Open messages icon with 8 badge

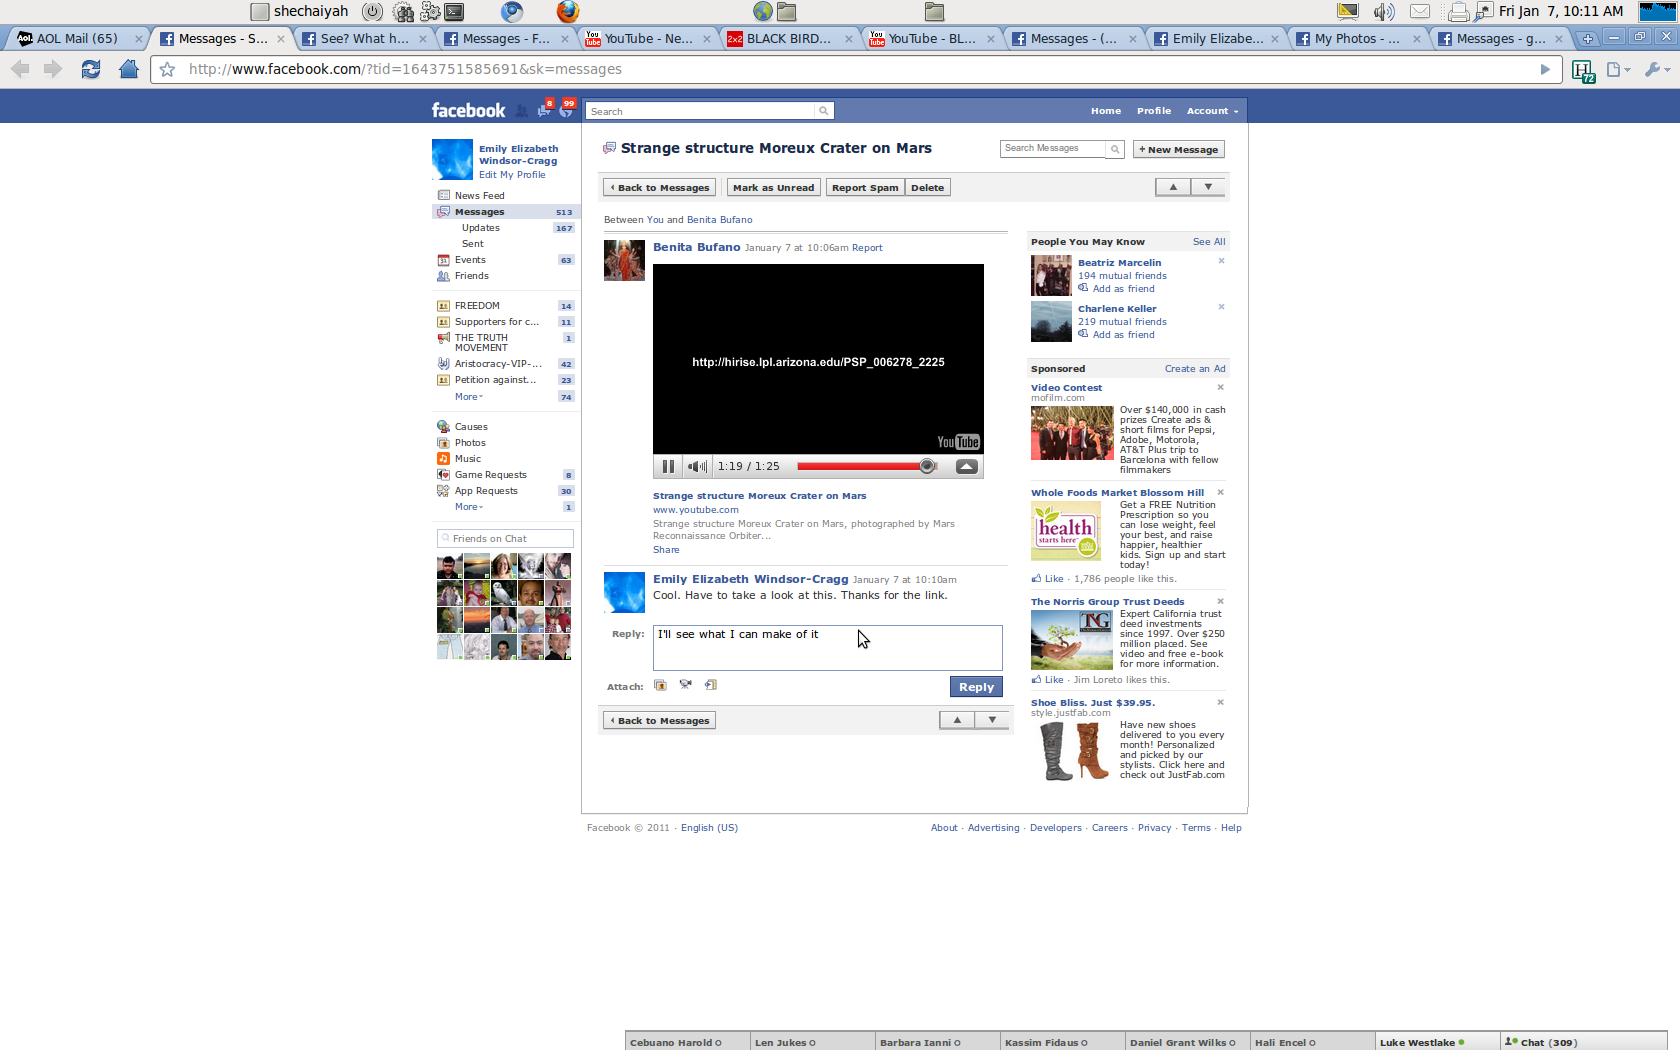click(x=544, y=109)
